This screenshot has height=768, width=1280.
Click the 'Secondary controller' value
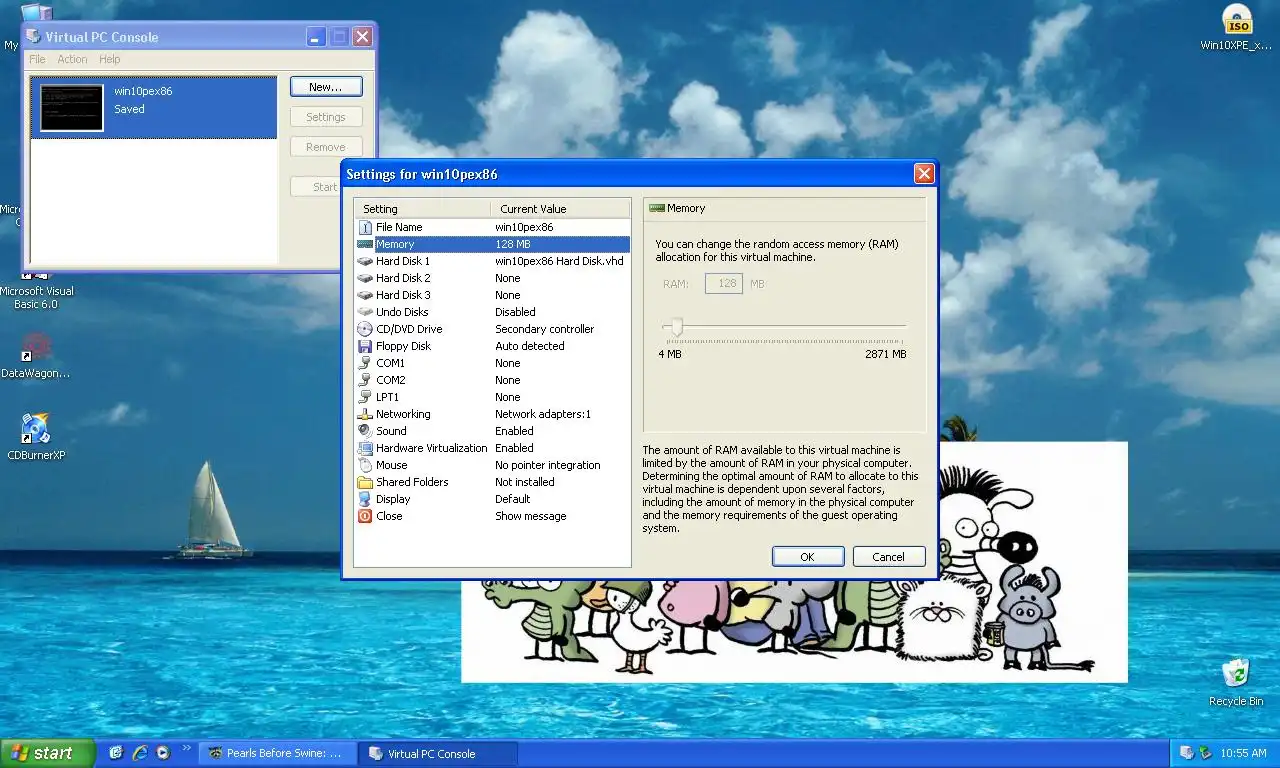coord(544,329)
